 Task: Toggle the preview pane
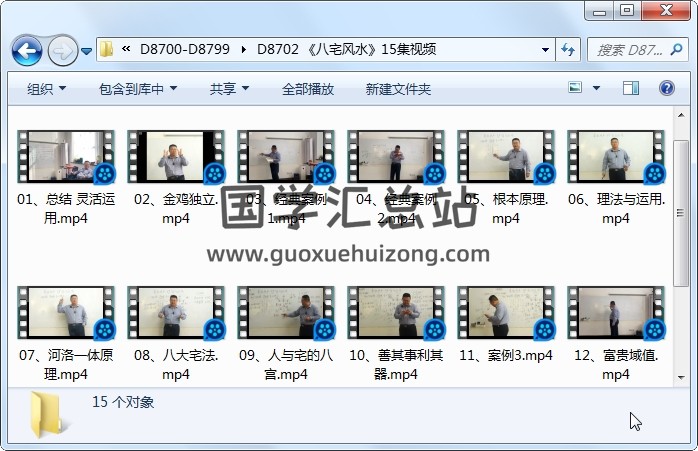(630, 88)
